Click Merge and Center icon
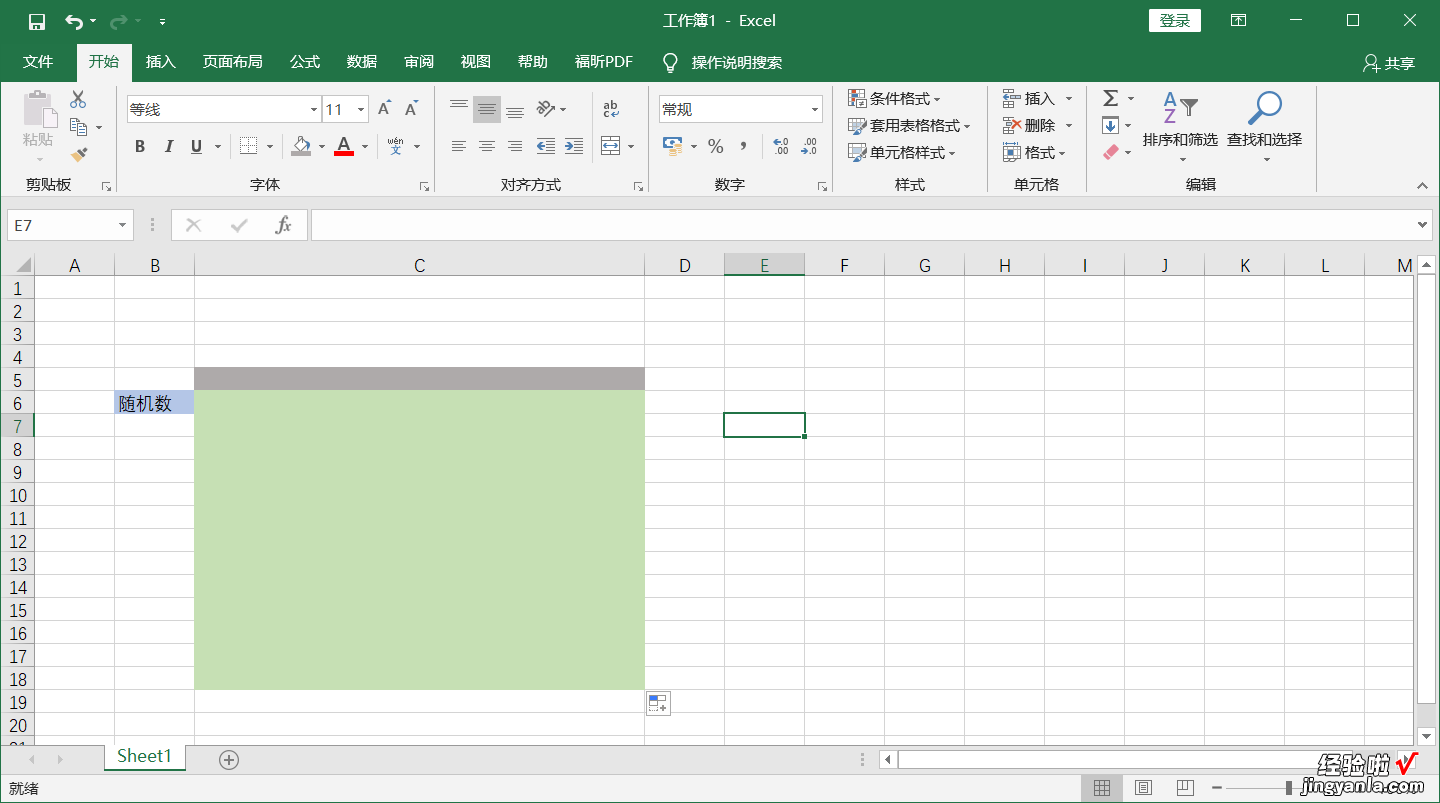1440x803 pixels. click(x=610, y=146)
